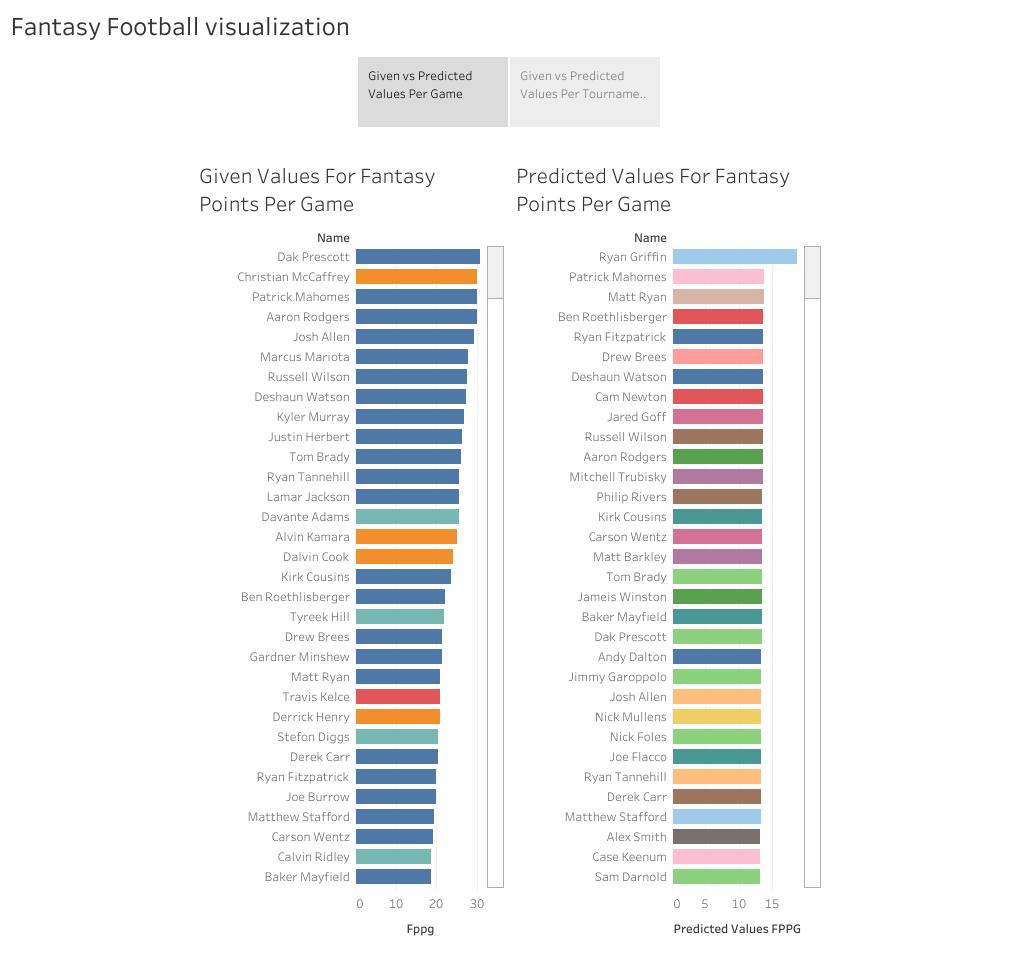The height and width of the screenshot is (963, 1015).
Task: Select the Sam Darnold name label
Action: tap(632, 876)
